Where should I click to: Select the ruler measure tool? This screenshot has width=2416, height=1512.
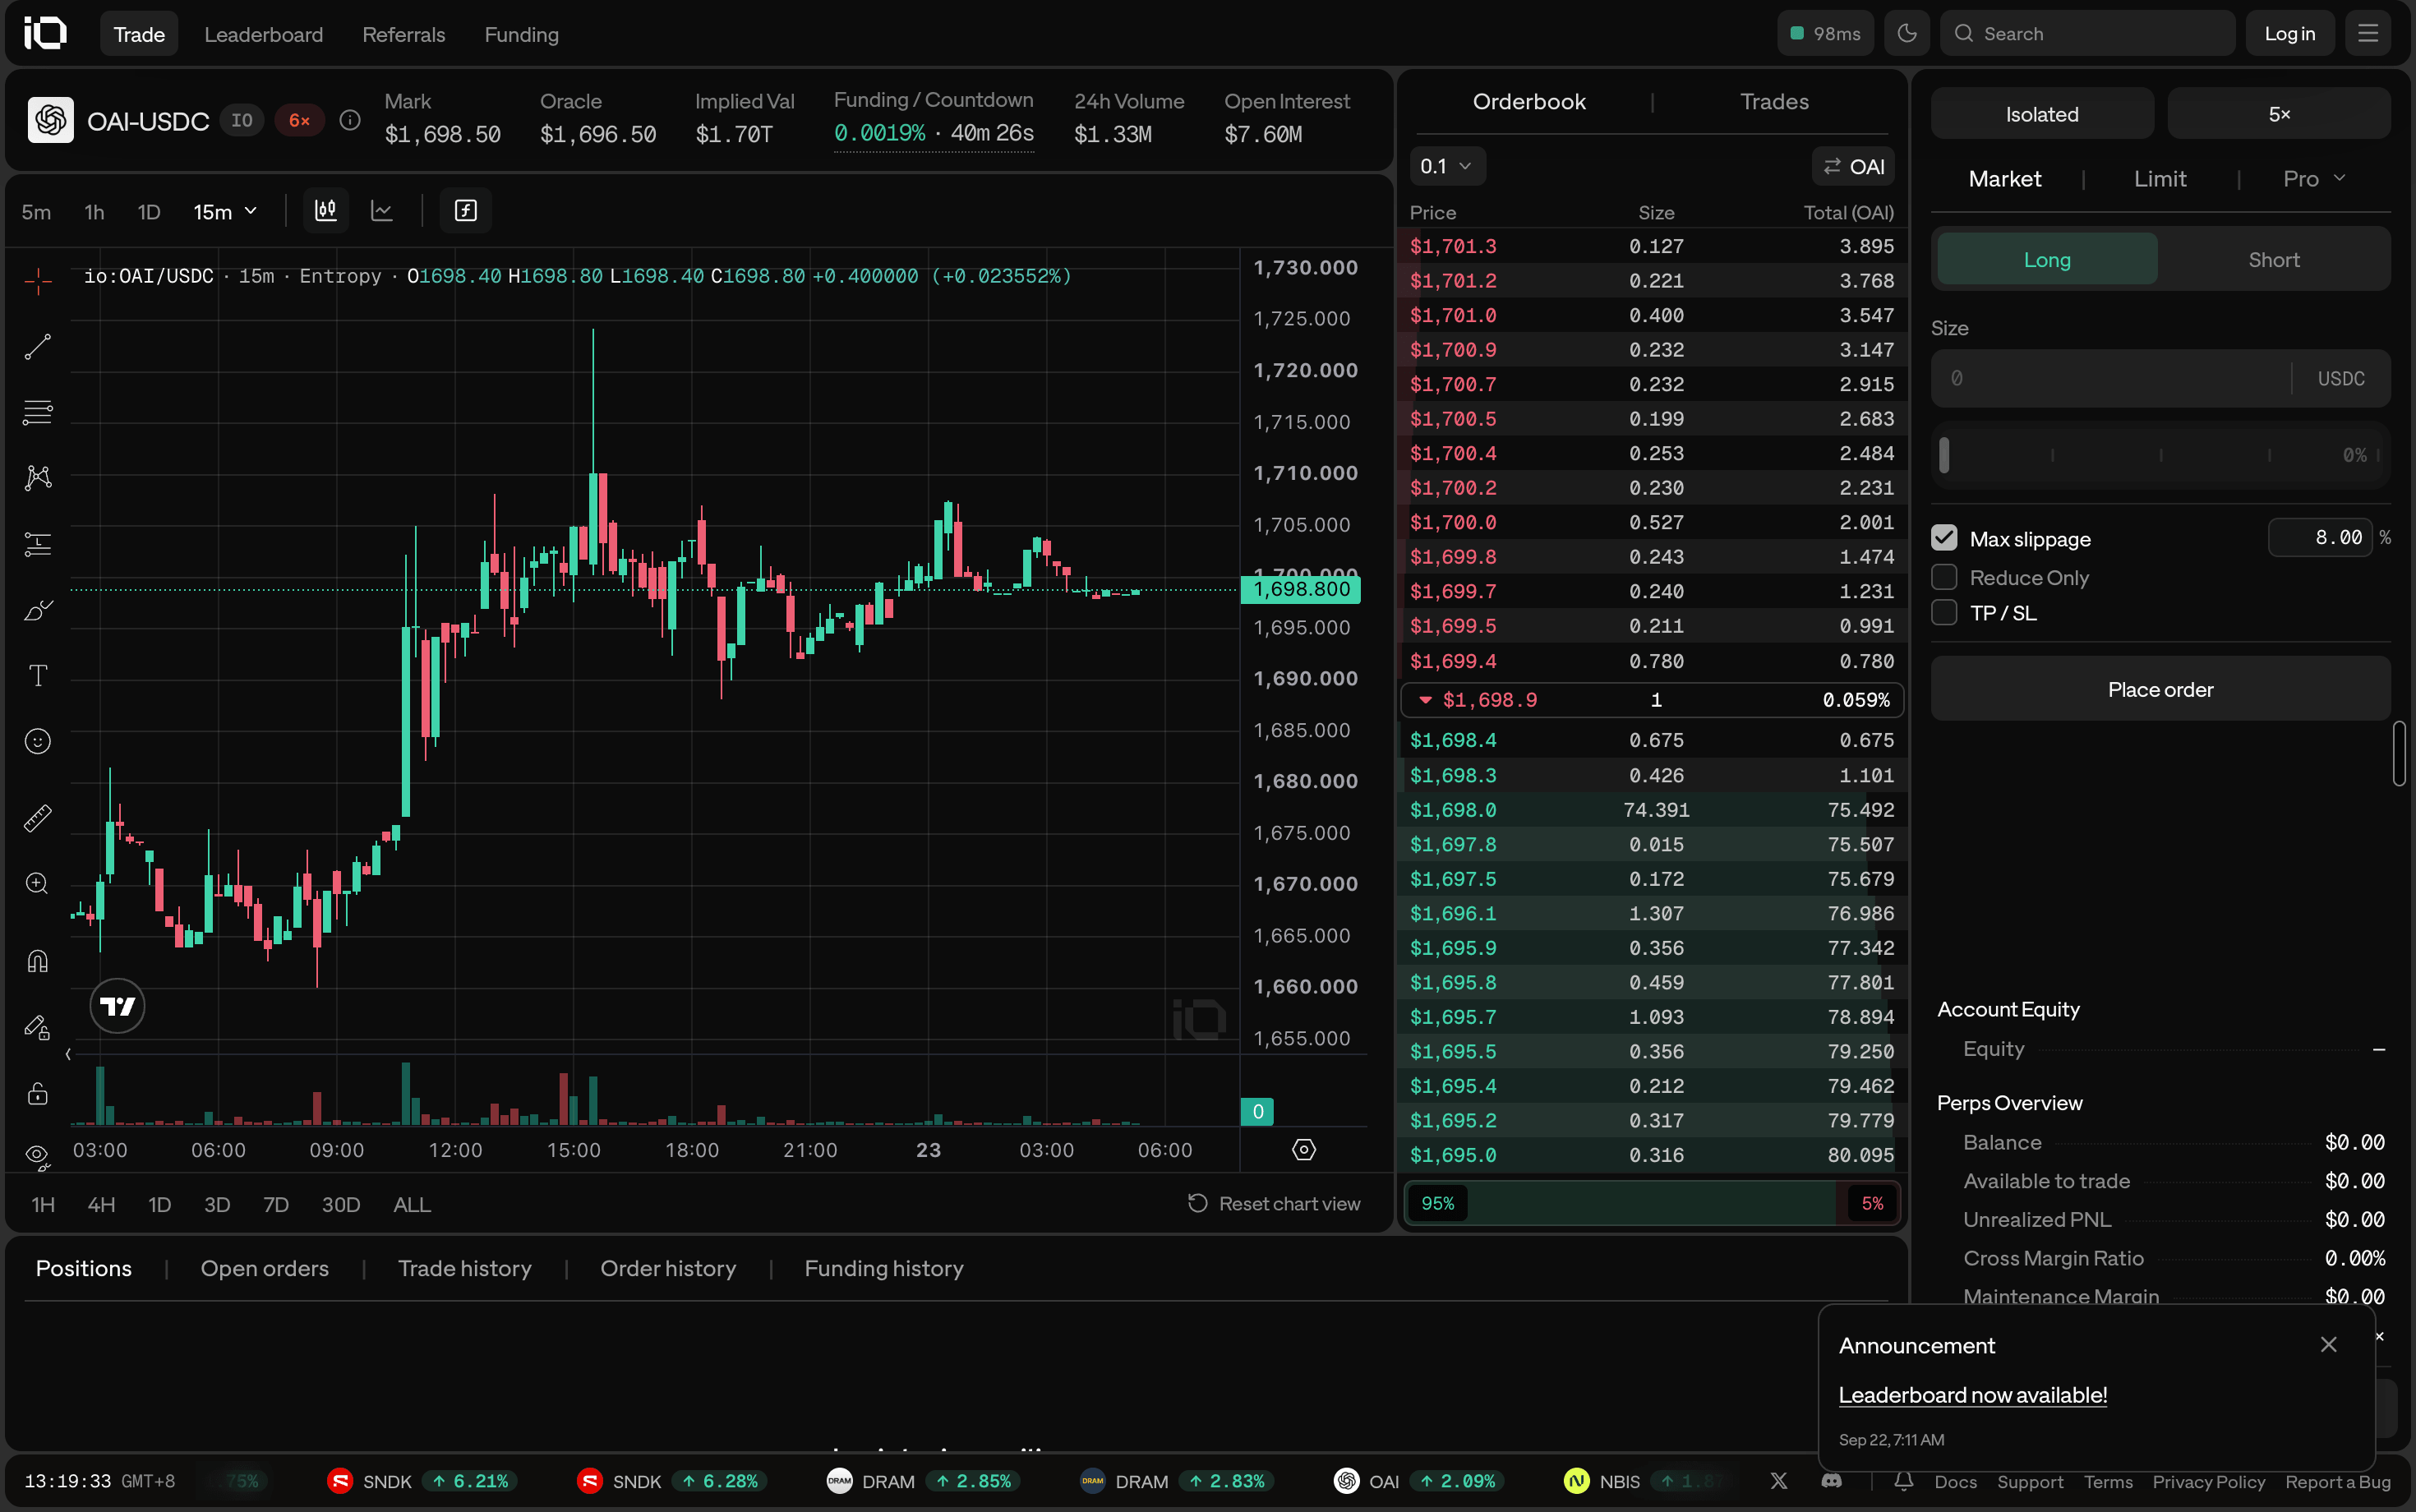38,818
